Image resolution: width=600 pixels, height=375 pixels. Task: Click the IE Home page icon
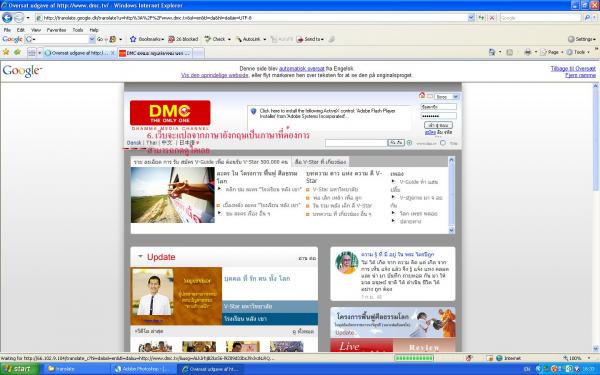point(492,52)
